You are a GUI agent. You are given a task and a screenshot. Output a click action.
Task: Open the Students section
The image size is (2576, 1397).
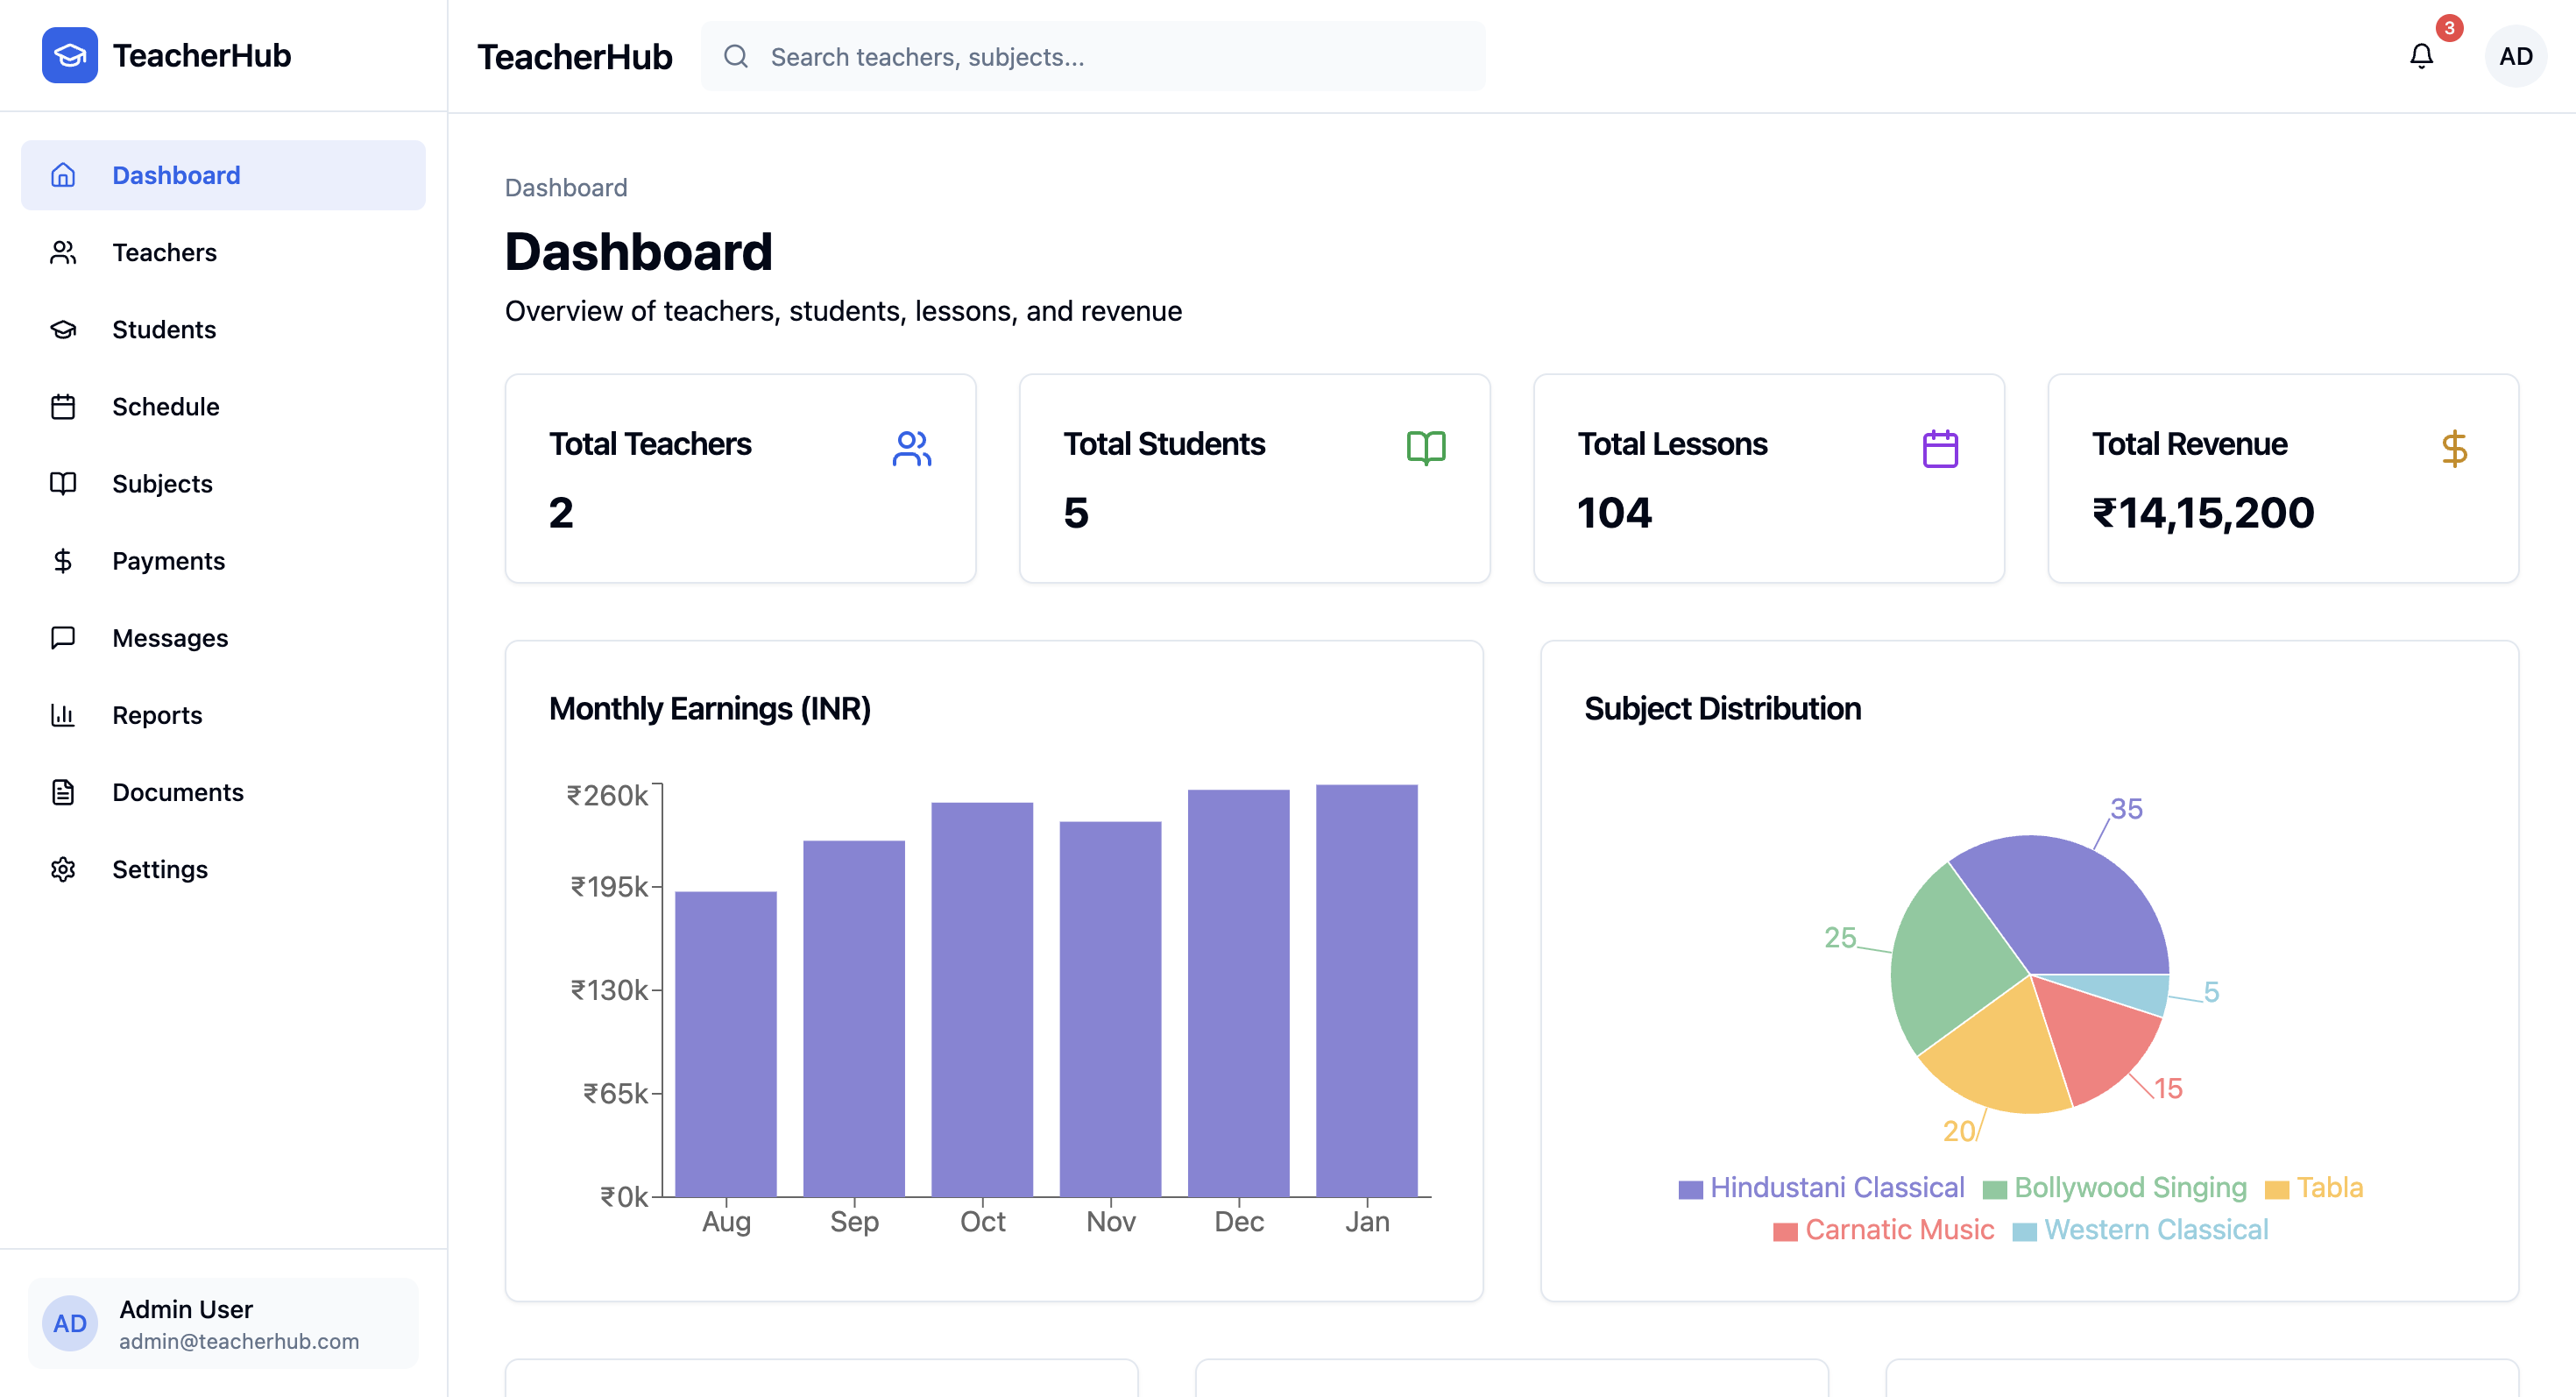click(x=223, y=329)
